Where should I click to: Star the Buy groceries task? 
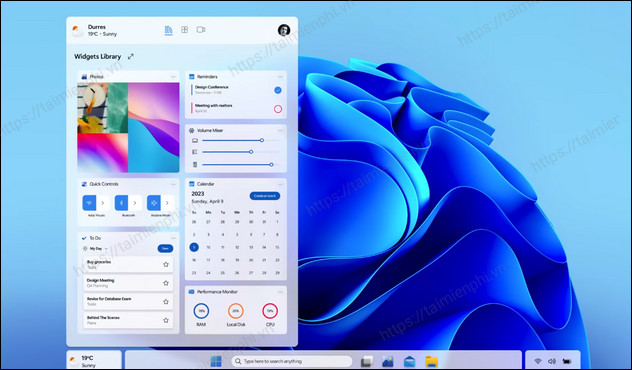(x=166, y=264)
